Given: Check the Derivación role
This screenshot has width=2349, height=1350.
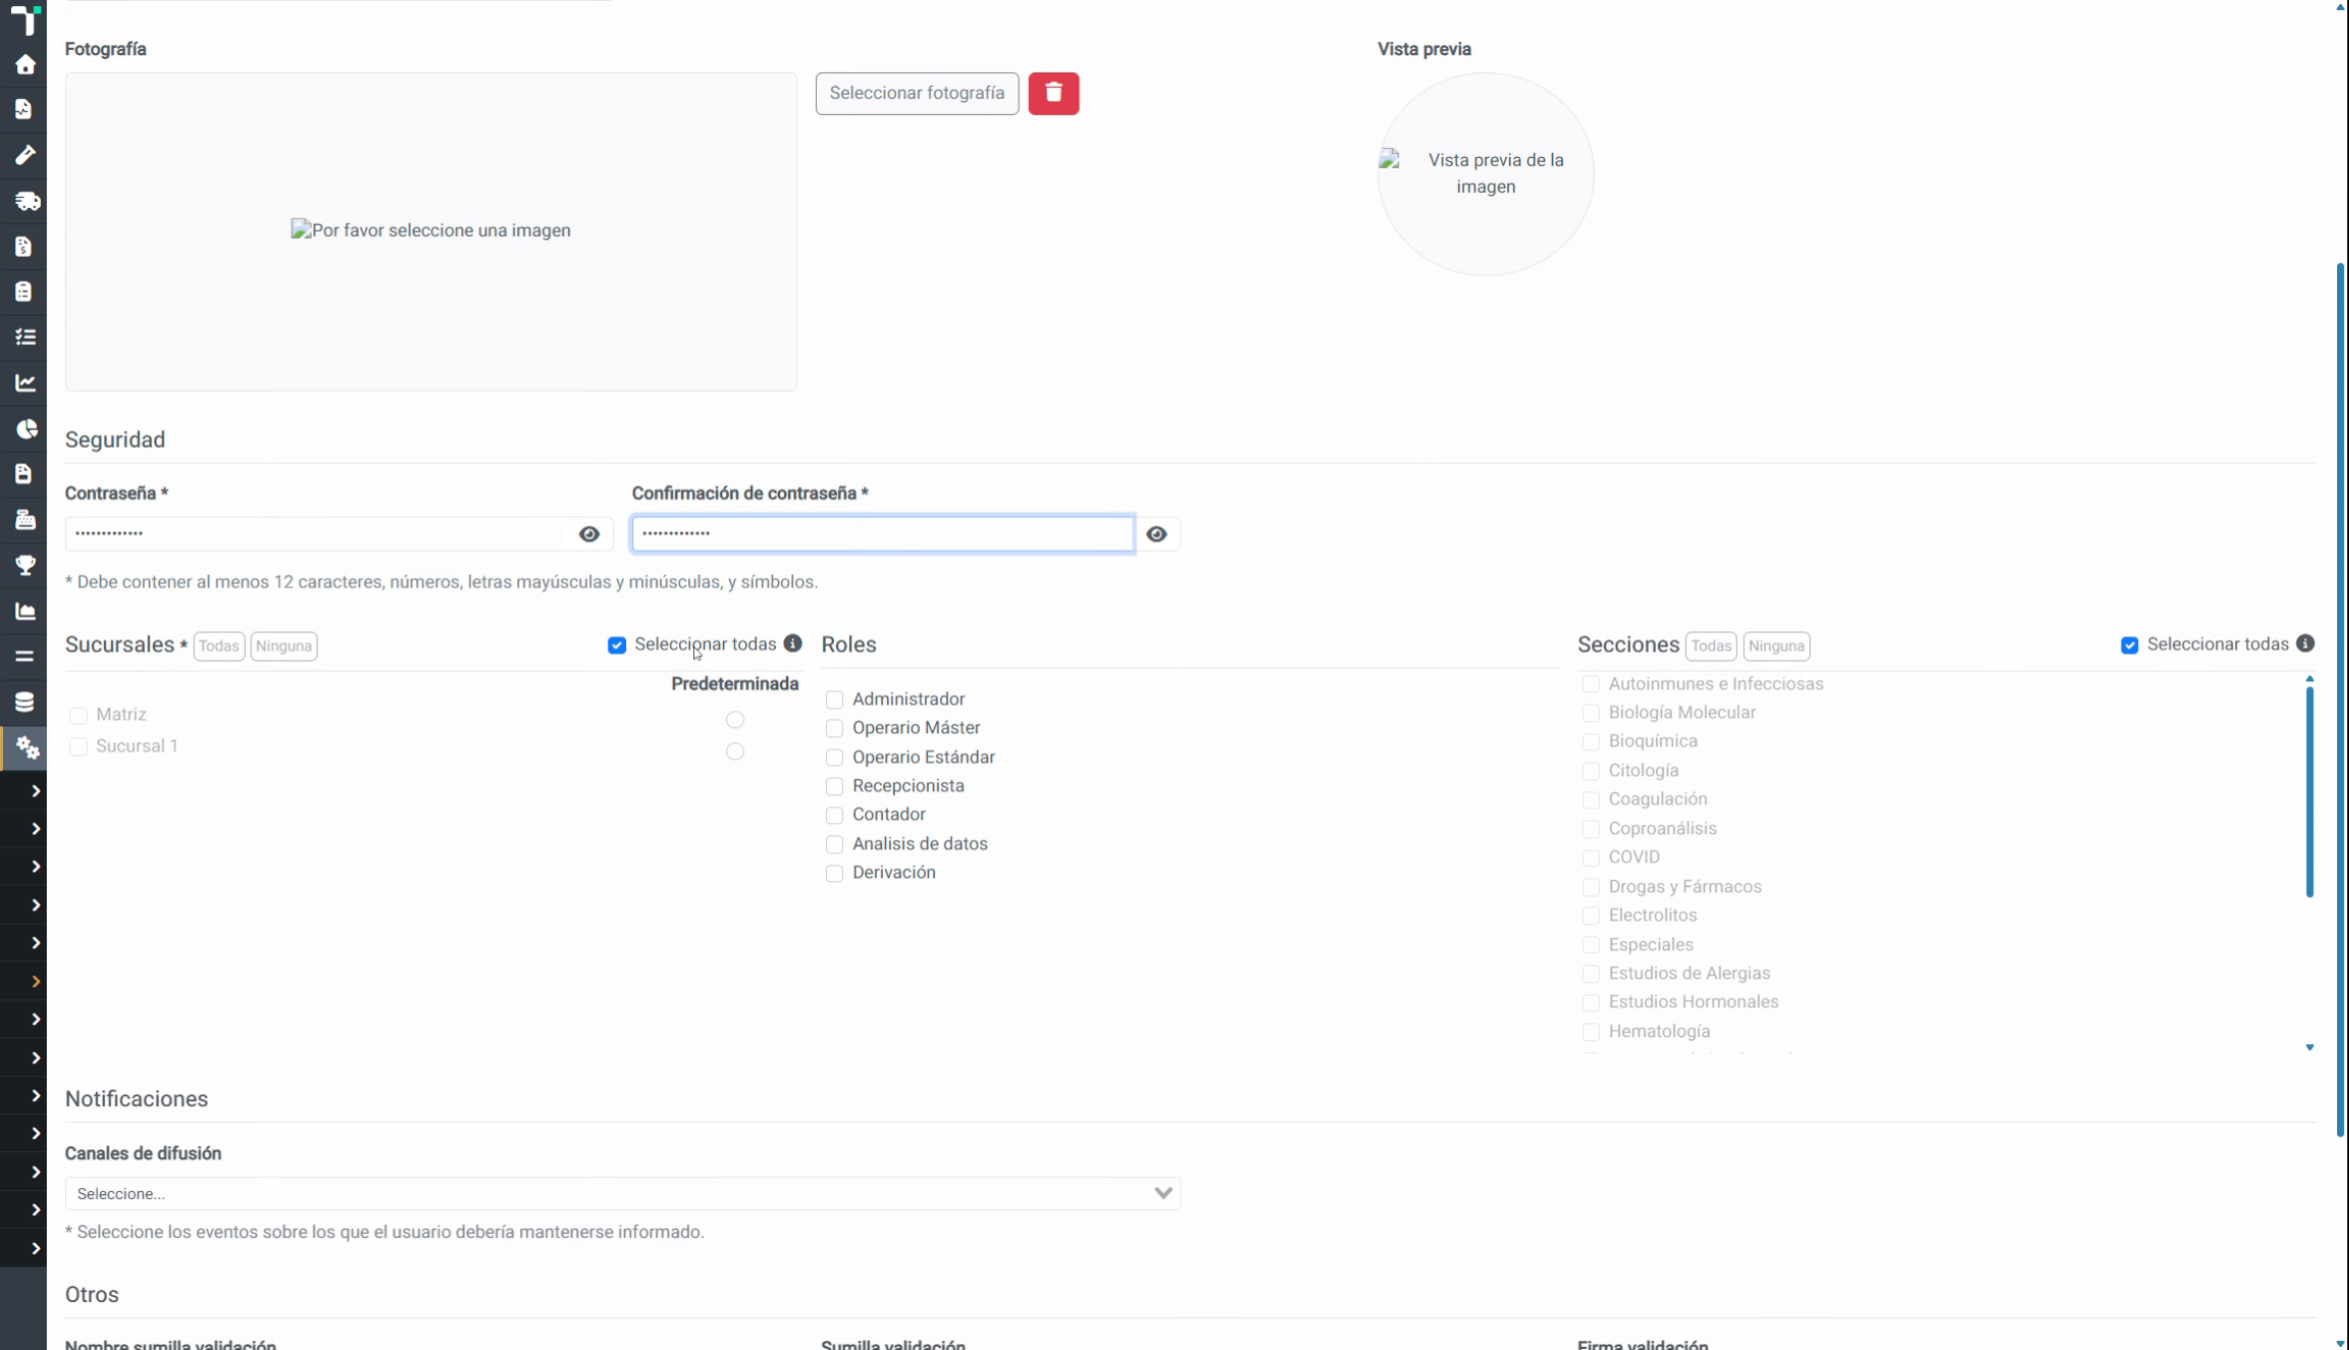Looking at the screenshot, I should 834,873.
